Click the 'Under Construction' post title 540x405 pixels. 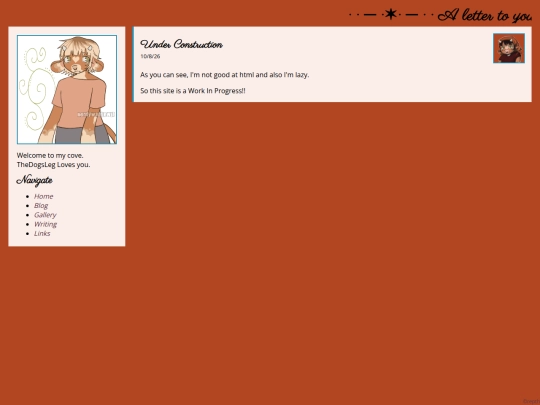[x=181, y=44]
